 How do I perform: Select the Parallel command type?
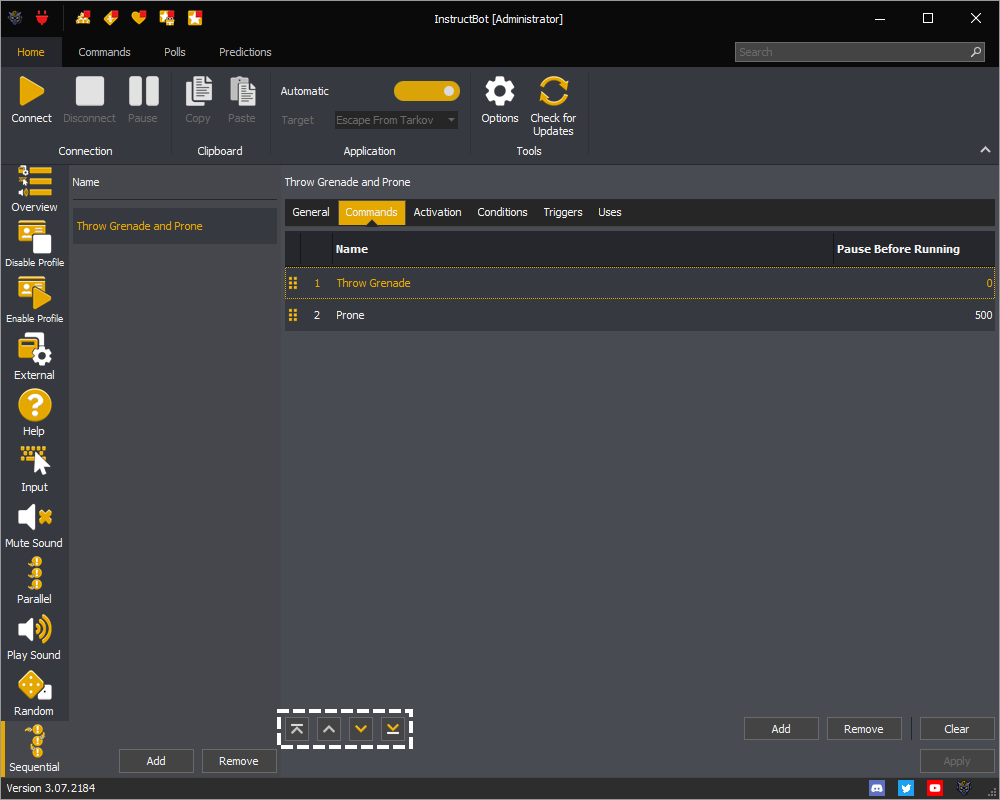point(34,581)
